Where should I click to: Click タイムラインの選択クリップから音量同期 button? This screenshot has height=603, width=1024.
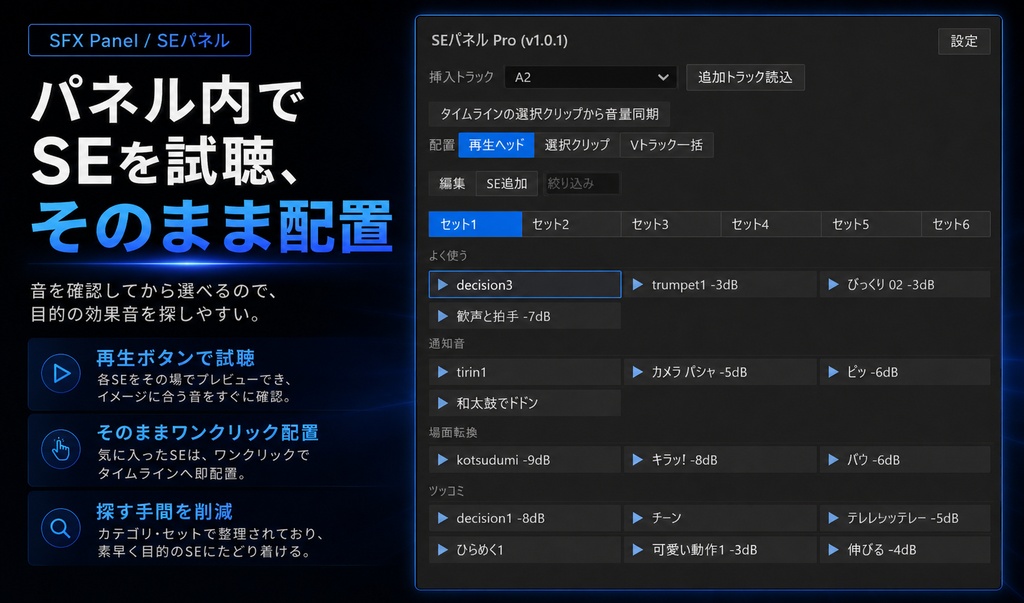(549, 114)
